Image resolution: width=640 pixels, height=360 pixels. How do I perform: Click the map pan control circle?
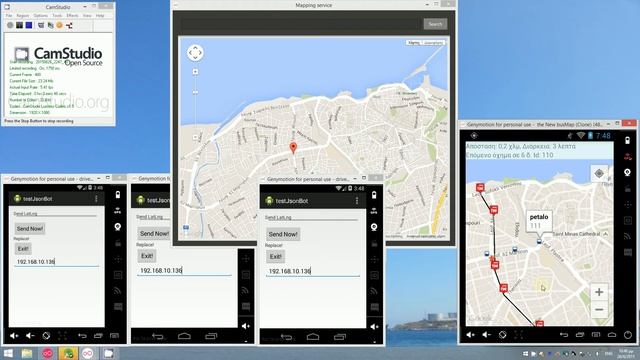click(195, 53)
